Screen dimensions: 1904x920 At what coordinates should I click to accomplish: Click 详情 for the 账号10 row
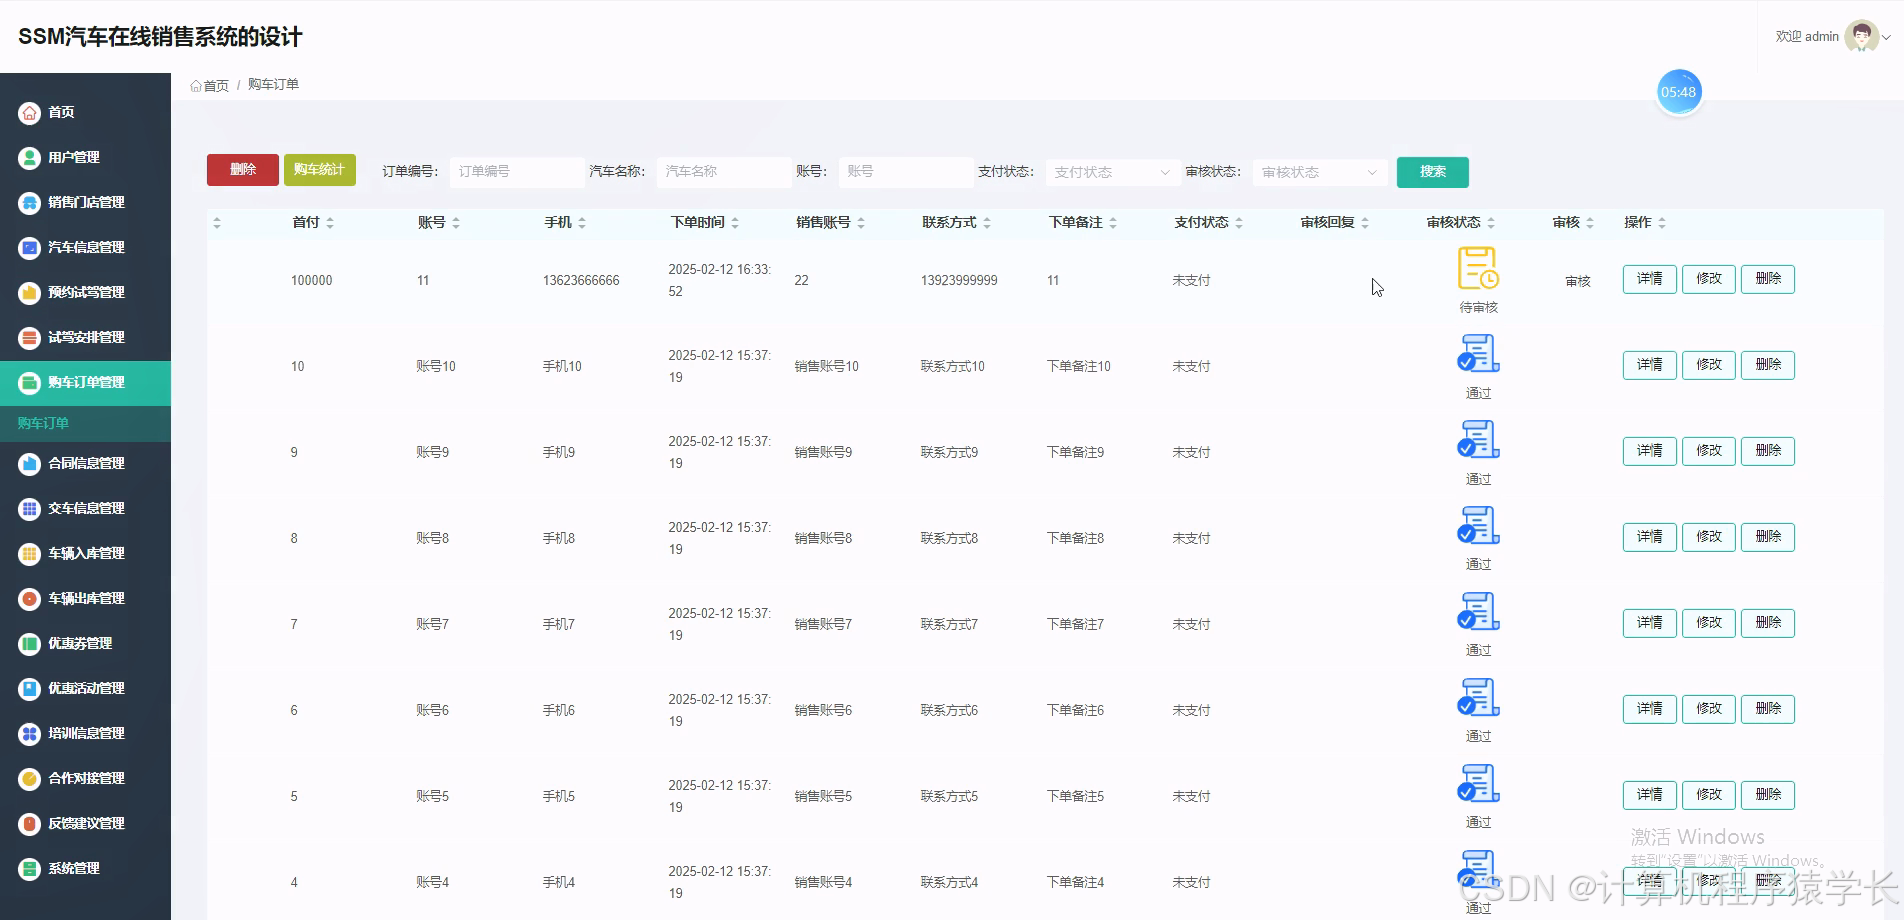click(1649, 365)
